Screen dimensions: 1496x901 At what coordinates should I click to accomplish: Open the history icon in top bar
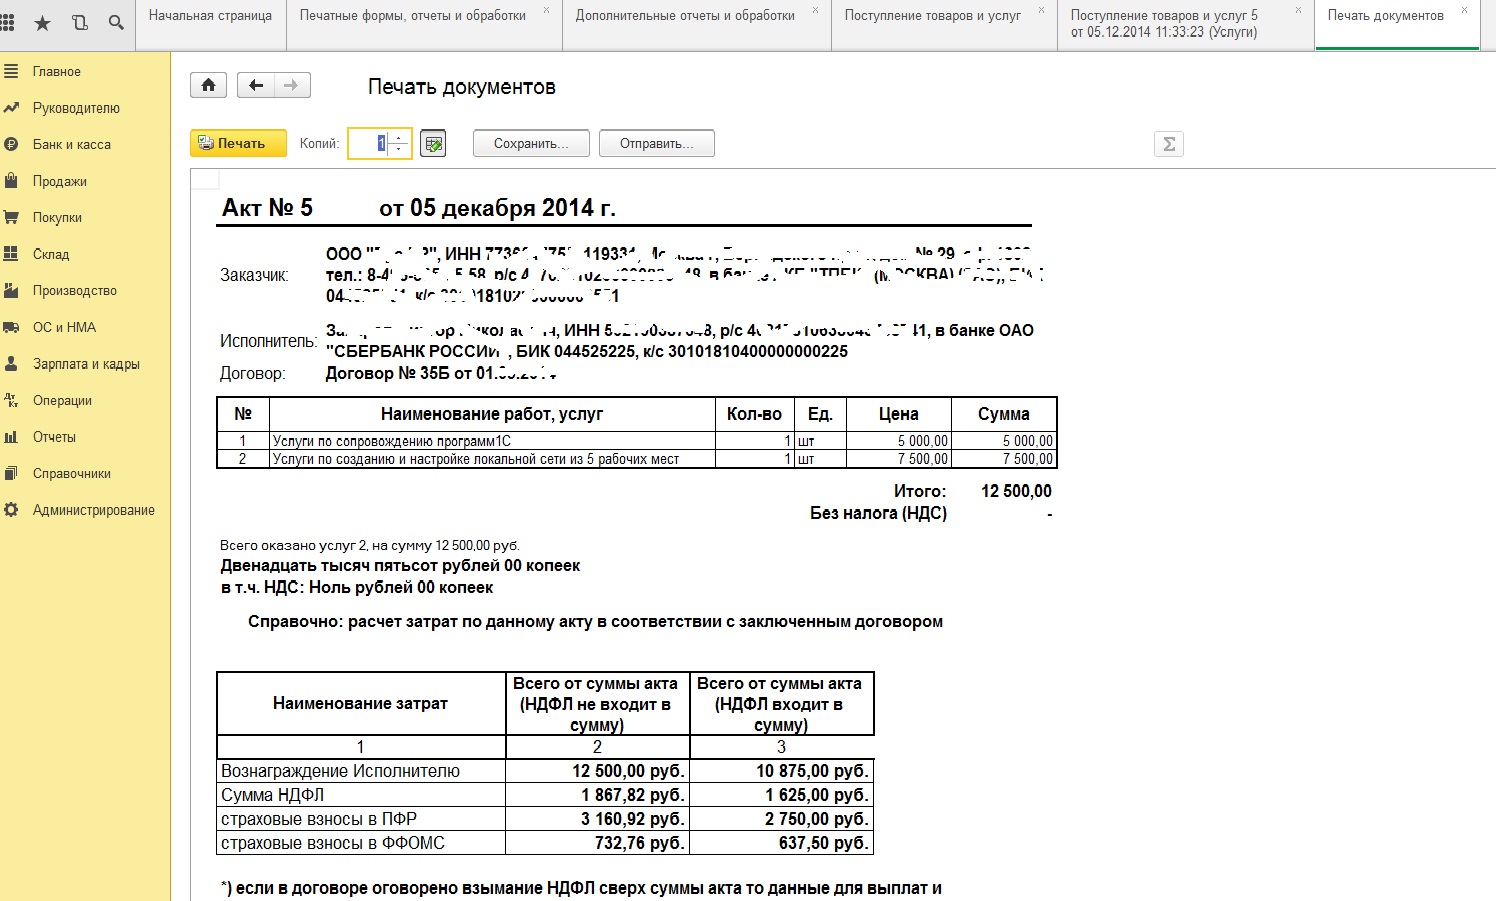(80, 22)
